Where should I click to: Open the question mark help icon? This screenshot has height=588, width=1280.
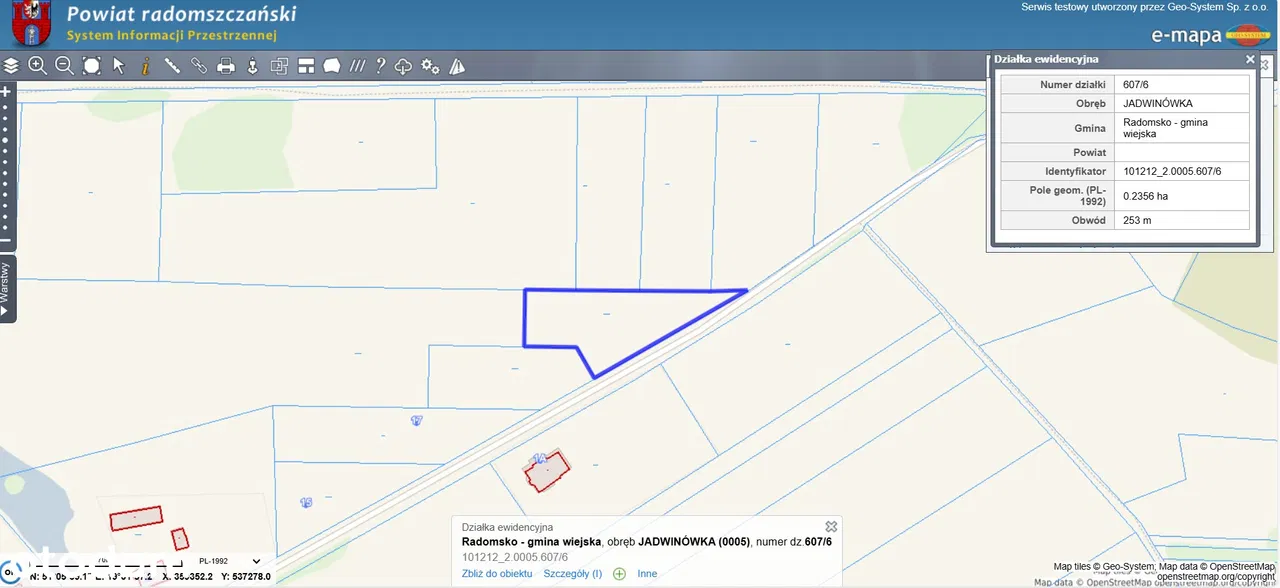point(380,66)
